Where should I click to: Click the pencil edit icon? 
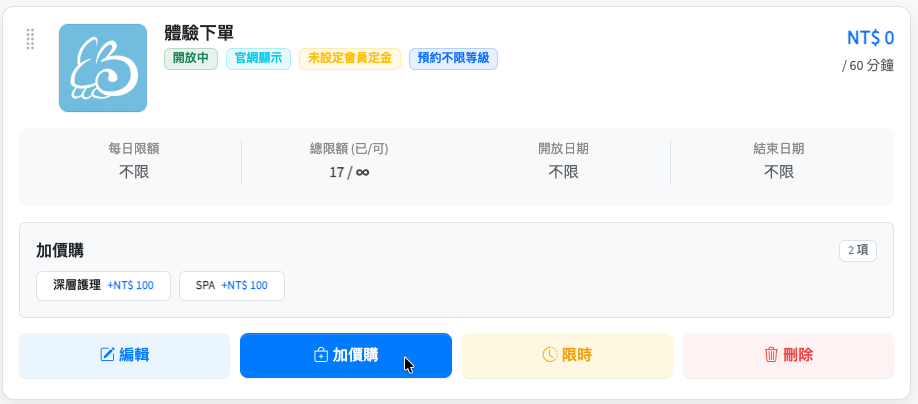108,355
